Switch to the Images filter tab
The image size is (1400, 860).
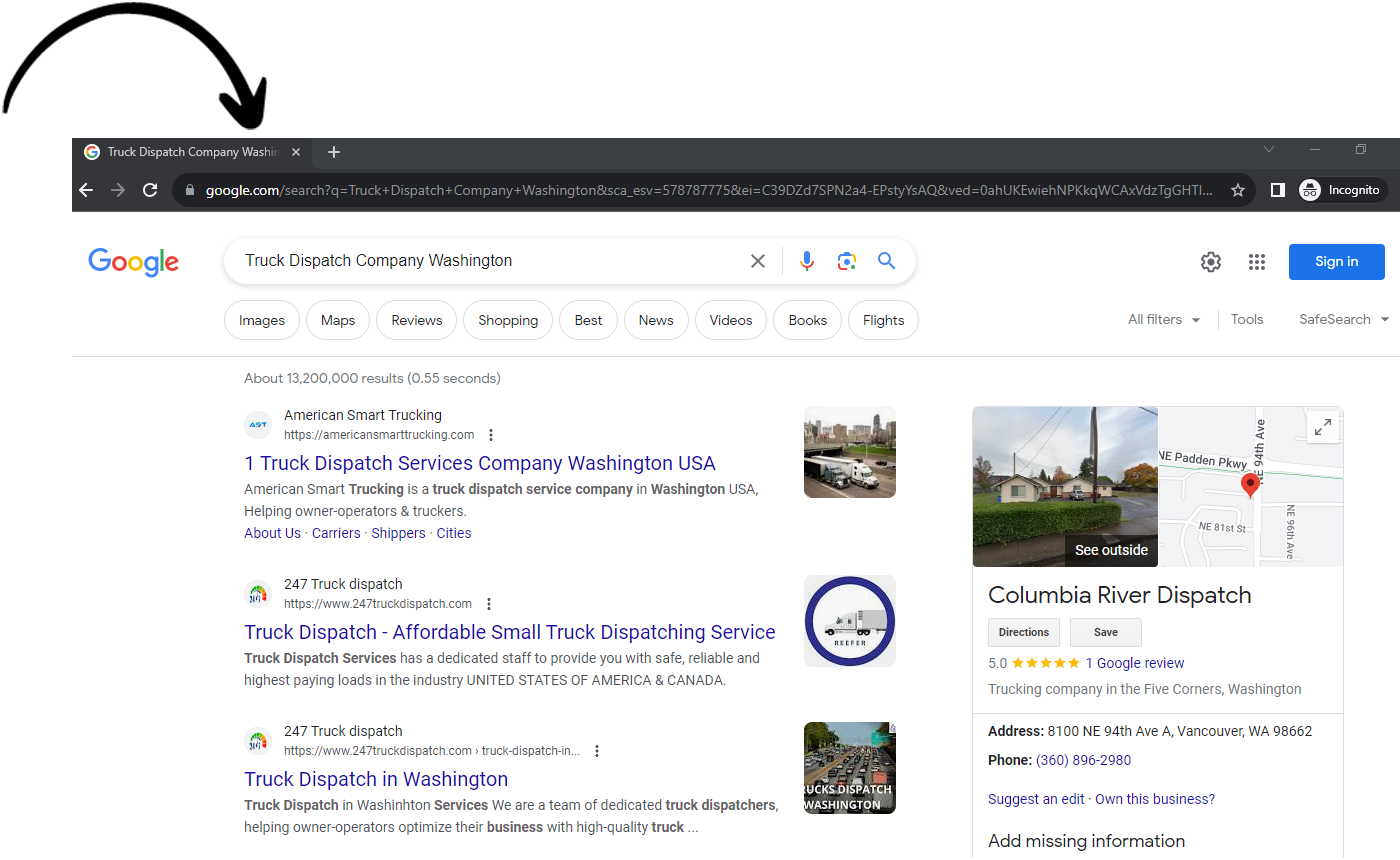[262, 321]
